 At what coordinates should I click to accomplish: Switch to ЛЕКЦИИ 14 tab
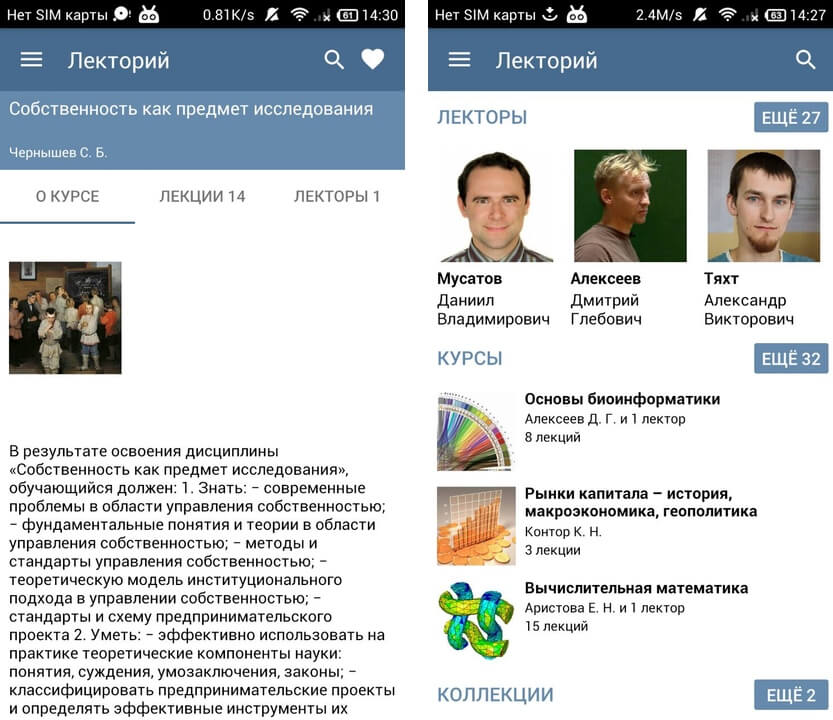coord(202,197)
